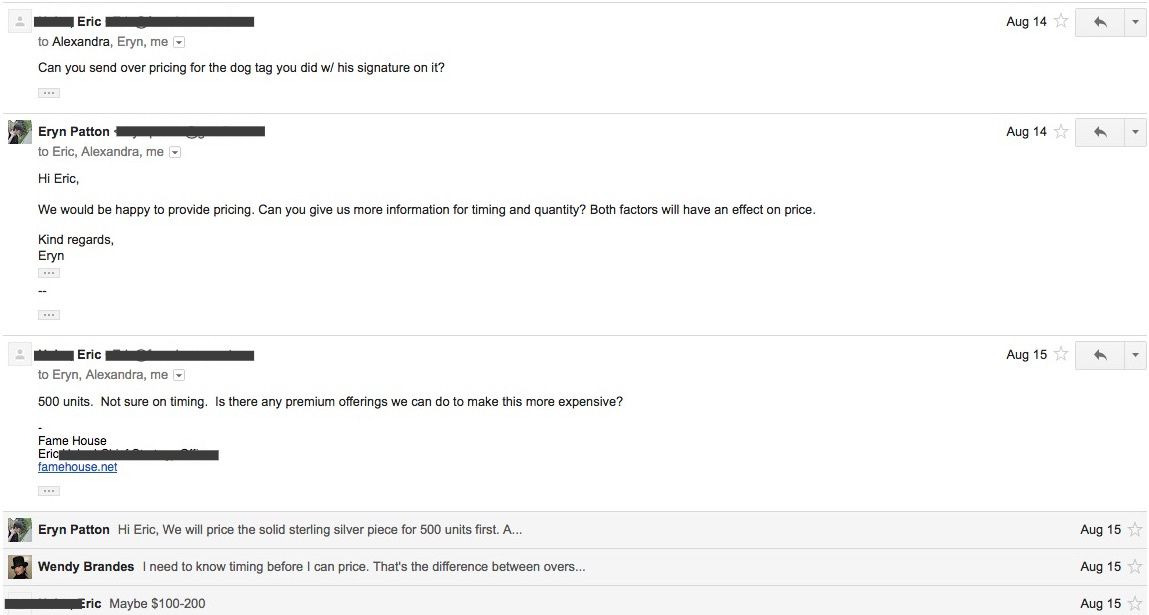The height and width of the screenshot is (615, 1149).
Task: Open the famehouse.net link
Action: point(77,467)
